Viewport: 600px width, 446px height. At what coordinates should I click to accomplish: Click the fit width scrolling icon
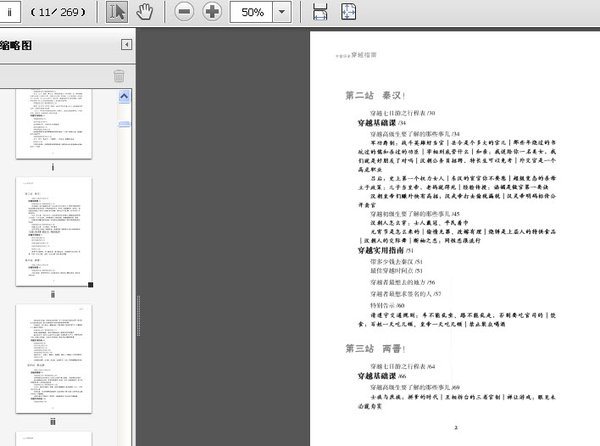pos(320,12)
